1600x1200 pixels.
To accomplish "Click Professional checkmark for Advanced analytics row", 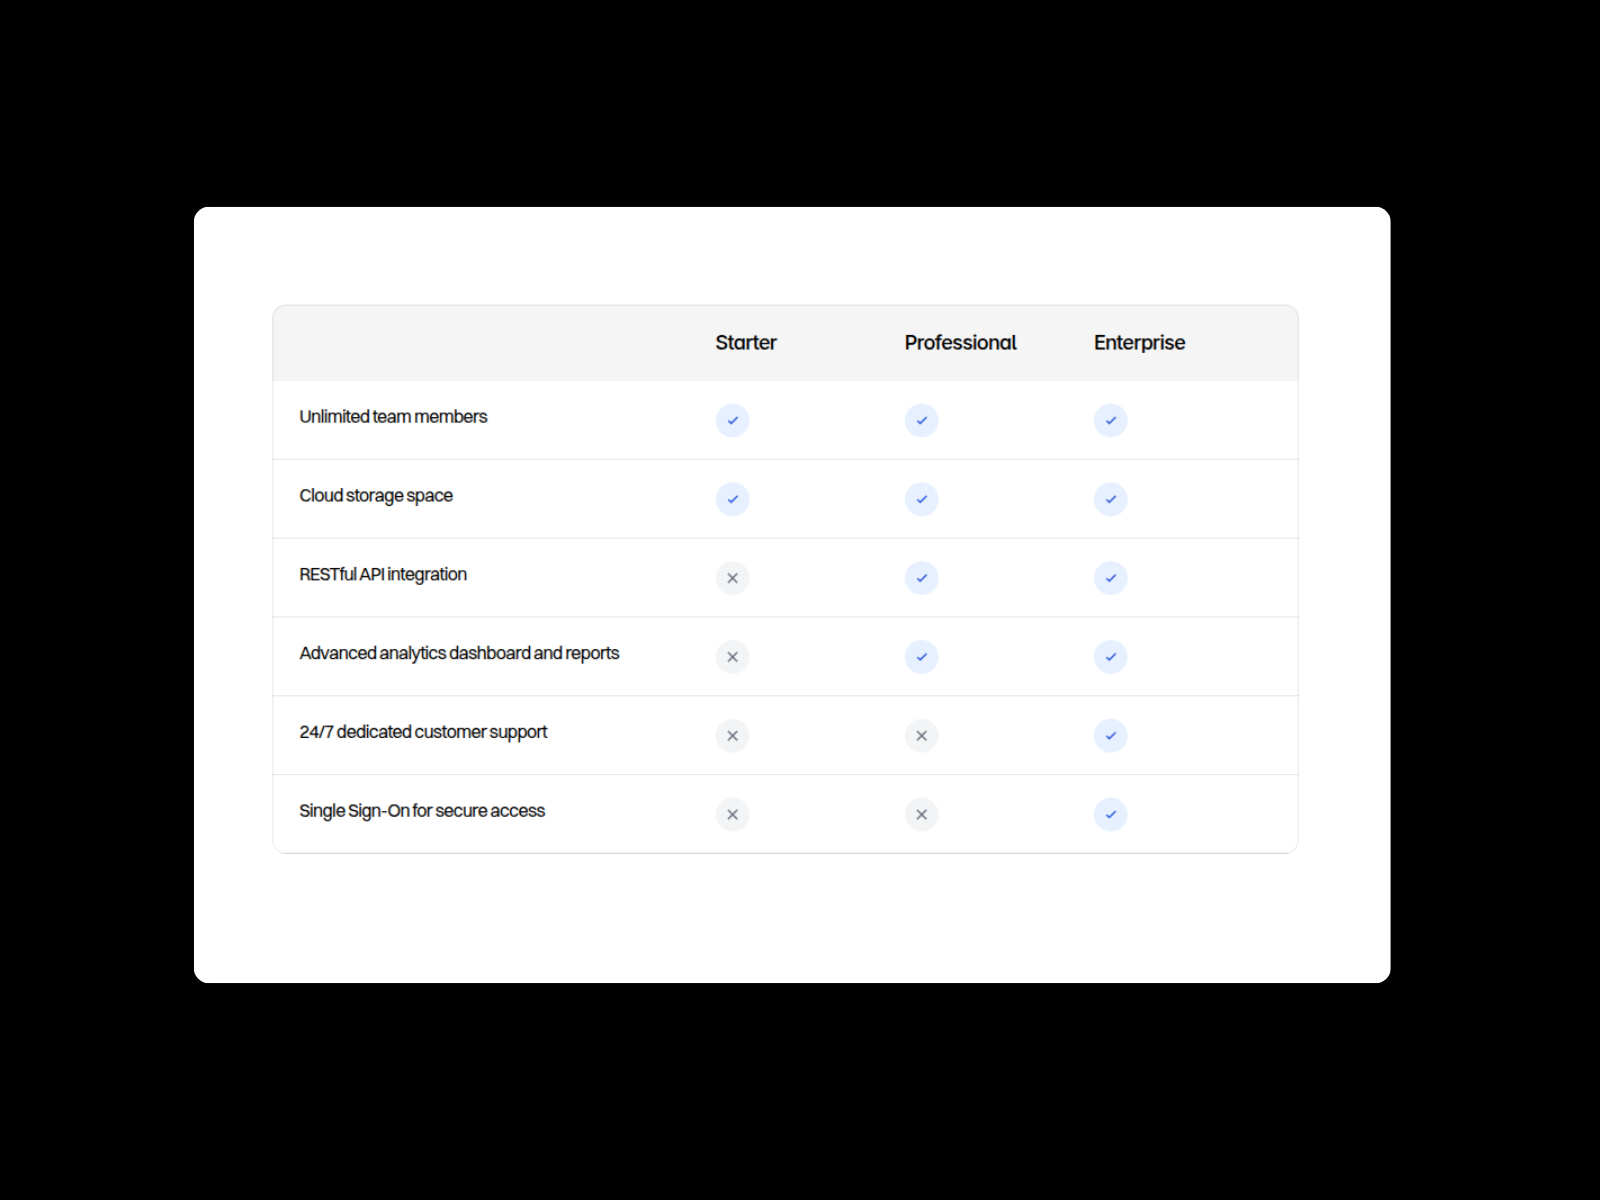I will coord(921,657).
